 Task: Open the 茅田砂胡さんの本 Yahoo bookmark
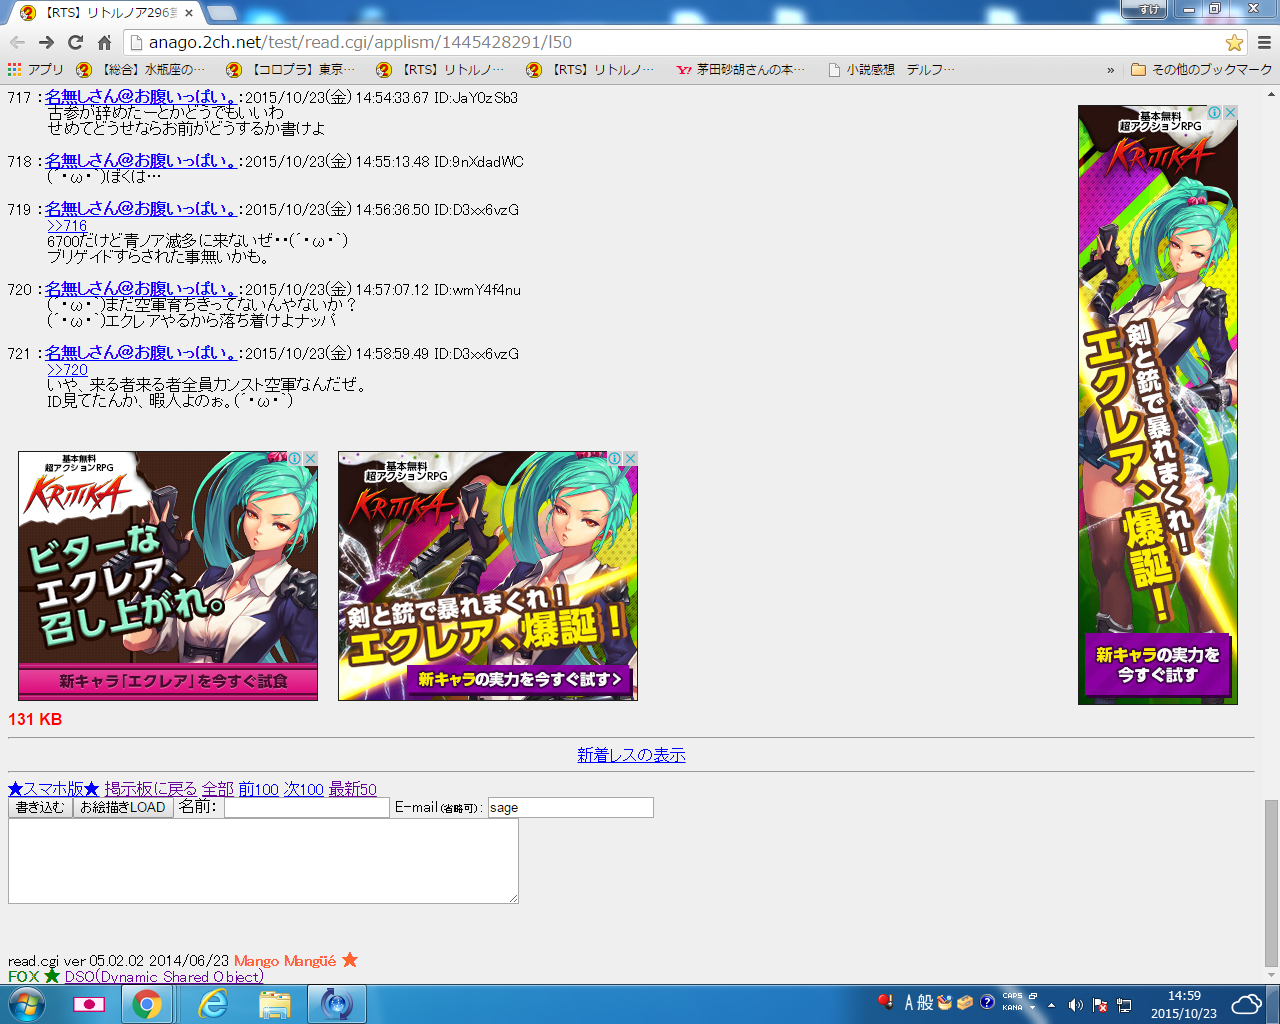coord(741,69)
